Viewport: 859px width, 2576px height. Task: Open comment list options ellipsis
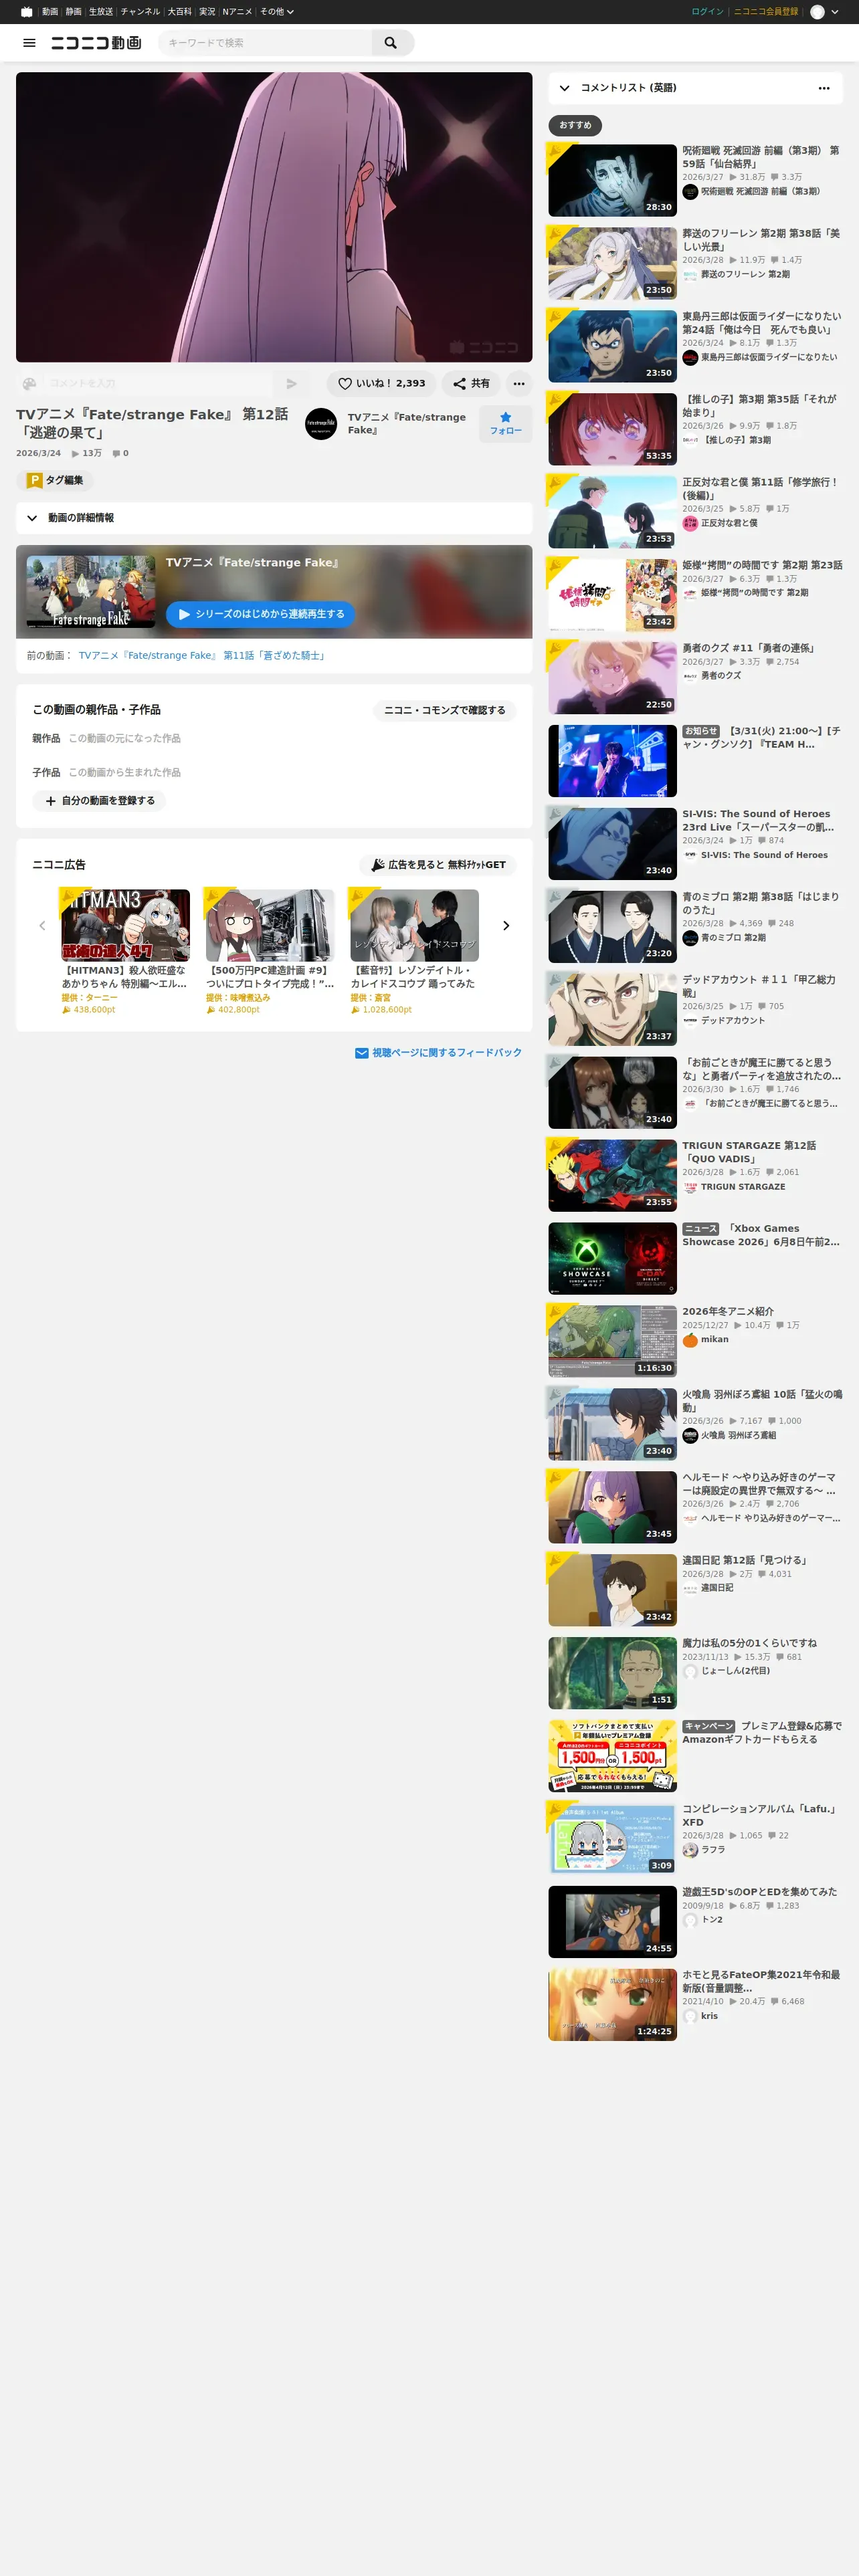pos(824,88)
